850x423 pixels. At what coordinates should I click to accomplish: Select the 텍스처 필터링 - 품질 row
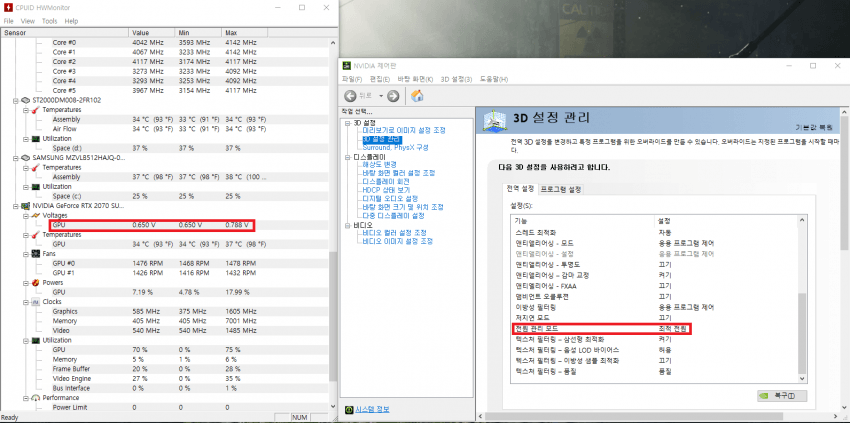point(655,371)
